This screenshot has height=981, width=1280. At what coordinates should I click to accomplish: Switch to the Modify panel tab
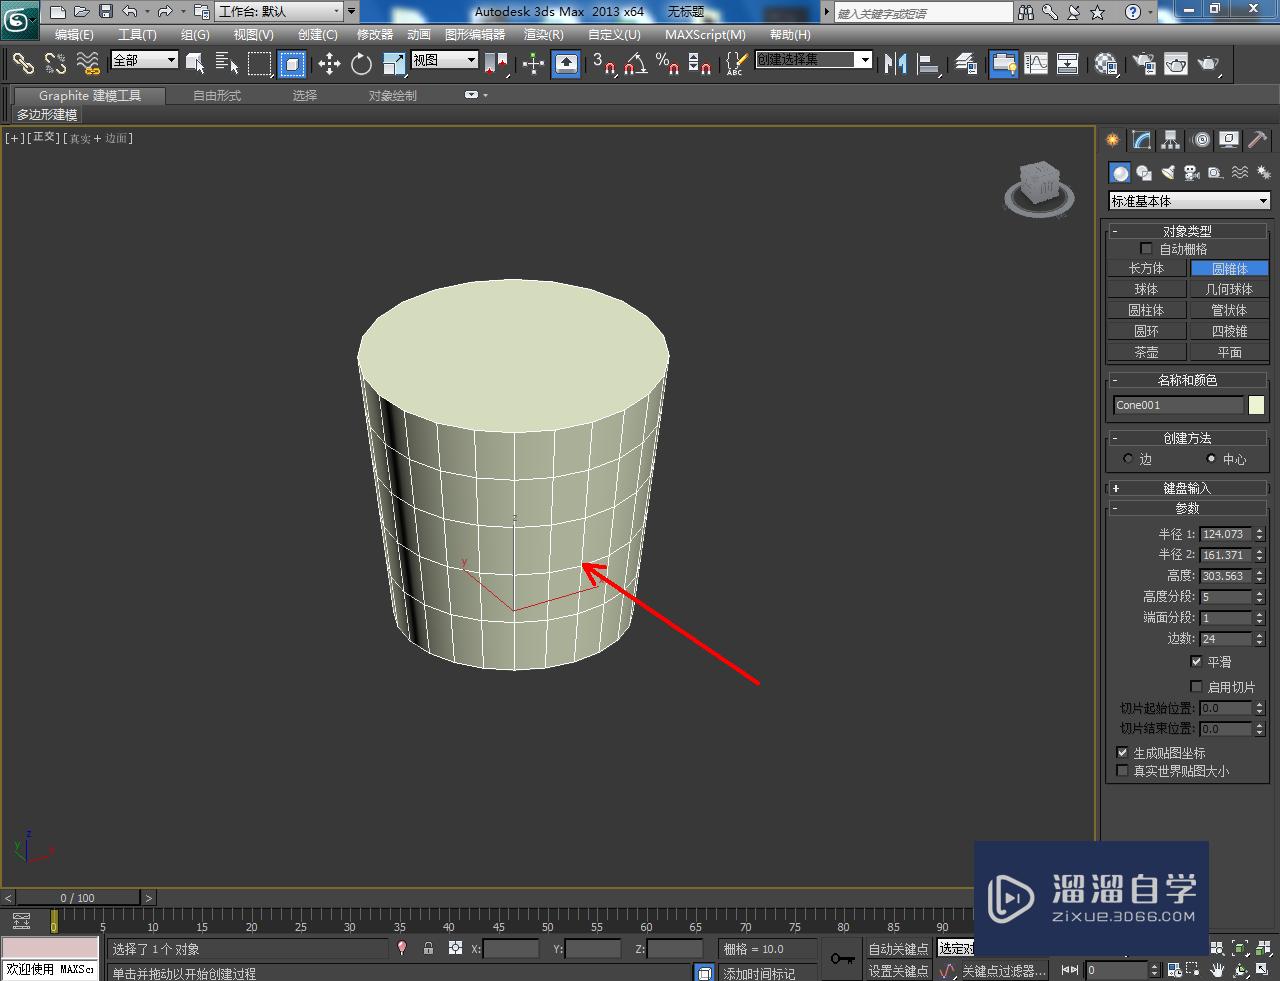point(1141,140)
